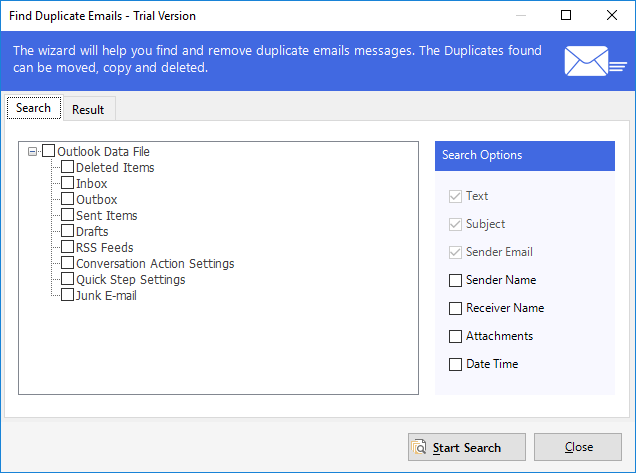Click the Close button at bottom

pyautogui.click(x=578, y=447)
